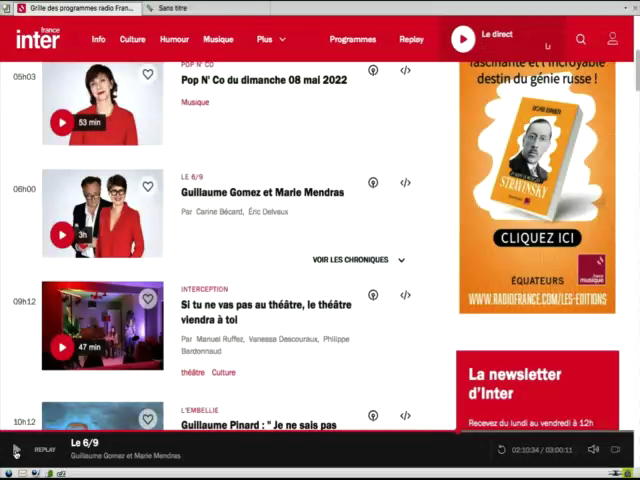Open author Carine Bécard
This screenshot has height=480, width=640.
220,211
